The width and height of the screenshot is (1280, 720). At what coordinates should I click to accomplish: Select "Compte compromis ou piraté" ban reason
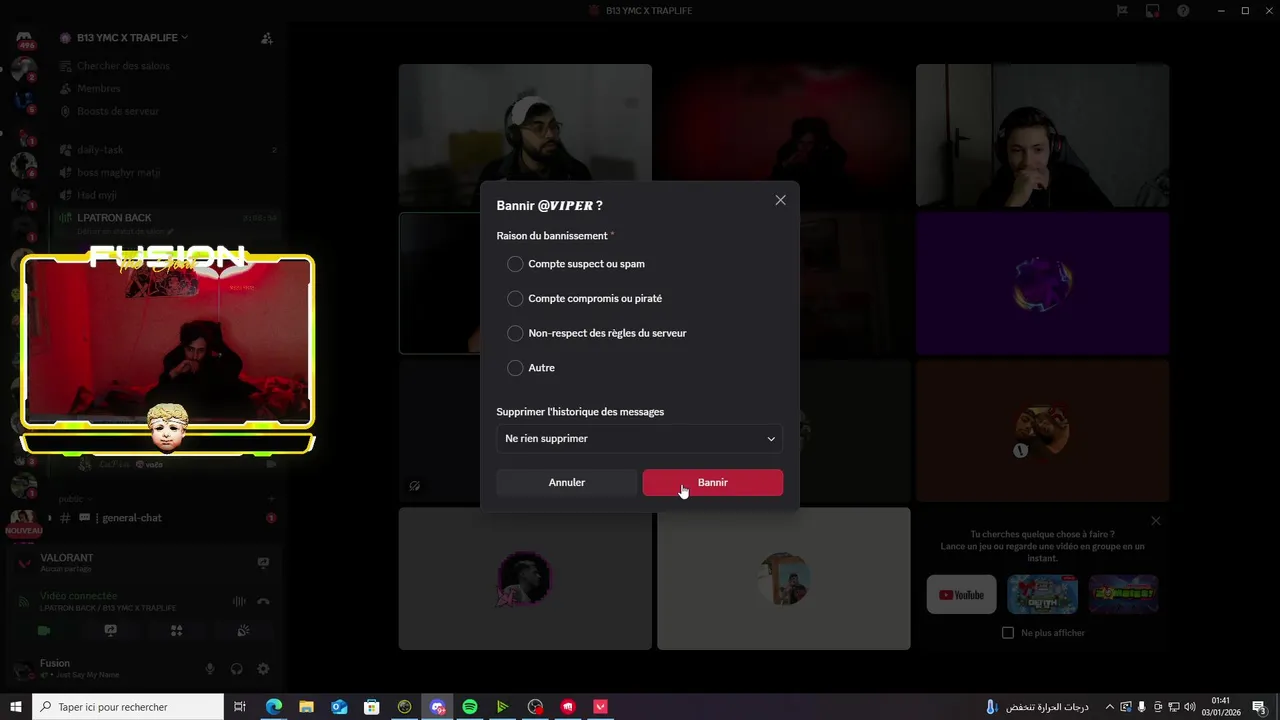pyautogui.click(x=584, y=299)
